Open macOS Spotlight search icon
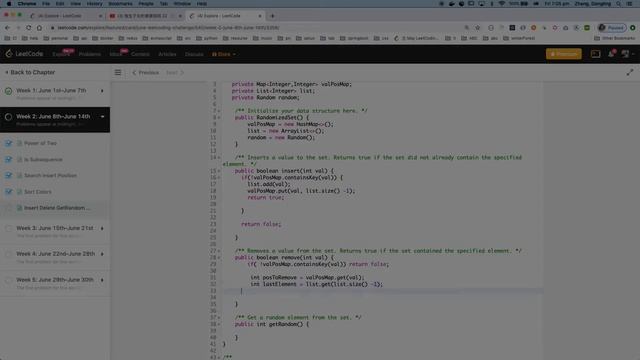The image size is (640, 360). pyautogui.click(x=619, y=4)
